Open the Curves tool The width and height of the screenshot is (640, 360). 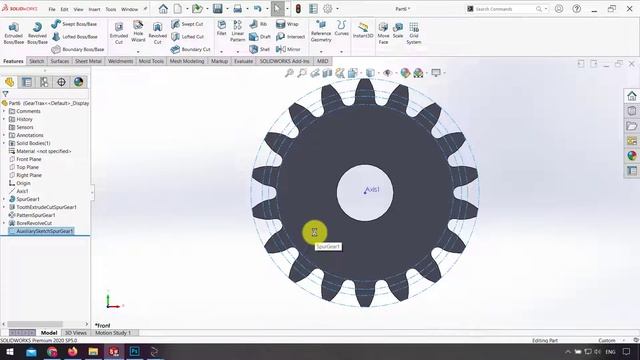point(342,28)
